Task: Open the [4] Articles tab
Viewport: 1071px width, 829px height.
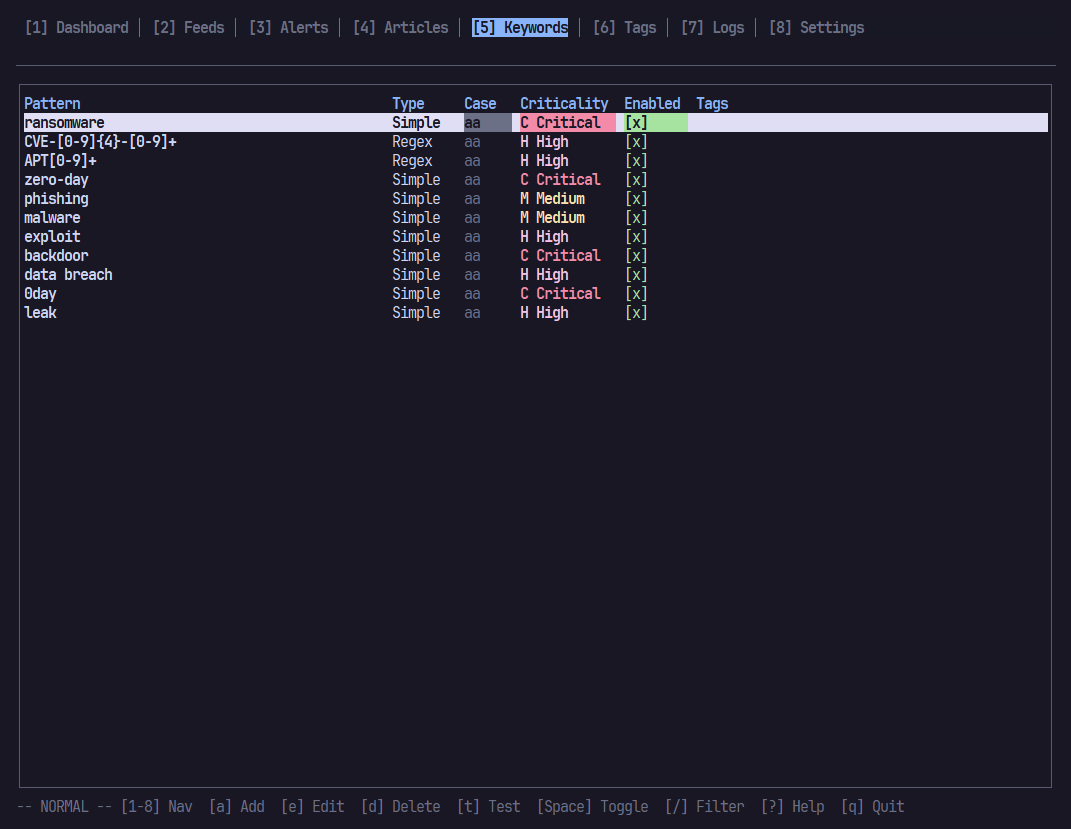Action: pyautogui.click(x=400, y=27)
